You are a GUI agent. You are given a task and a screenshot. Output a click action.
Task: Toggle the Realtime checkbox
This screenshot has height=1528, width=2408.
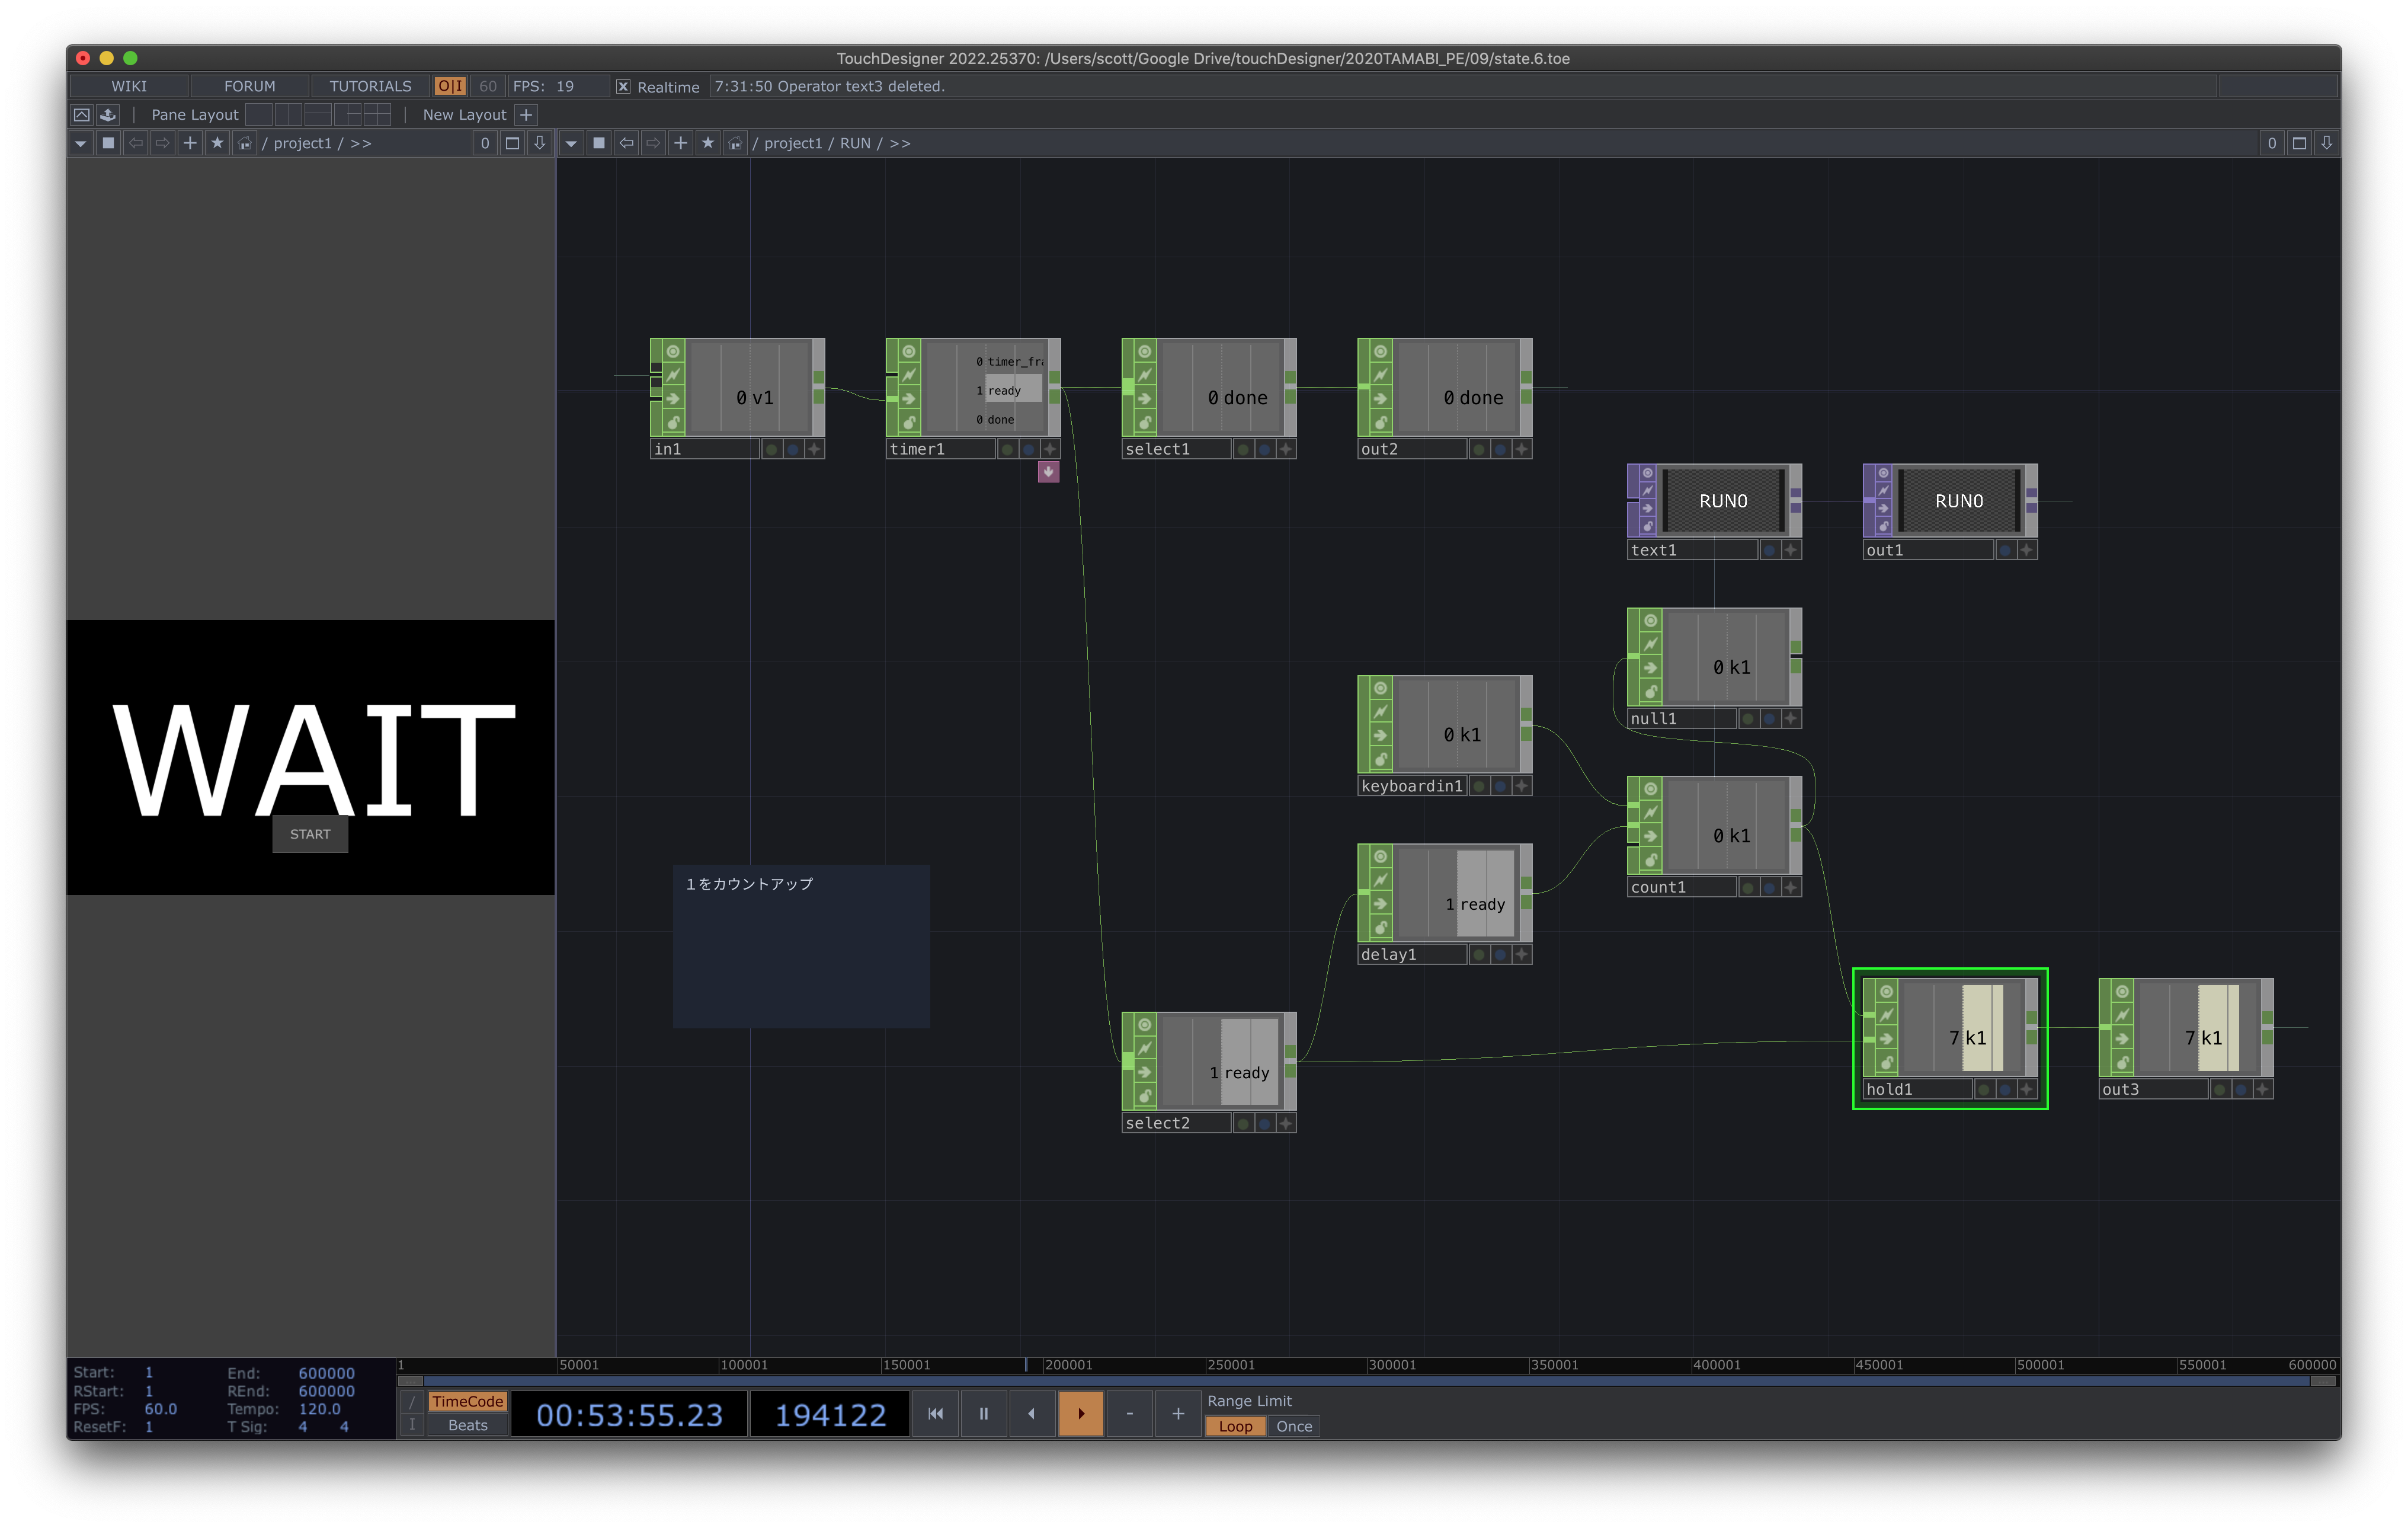coord(623,87)
